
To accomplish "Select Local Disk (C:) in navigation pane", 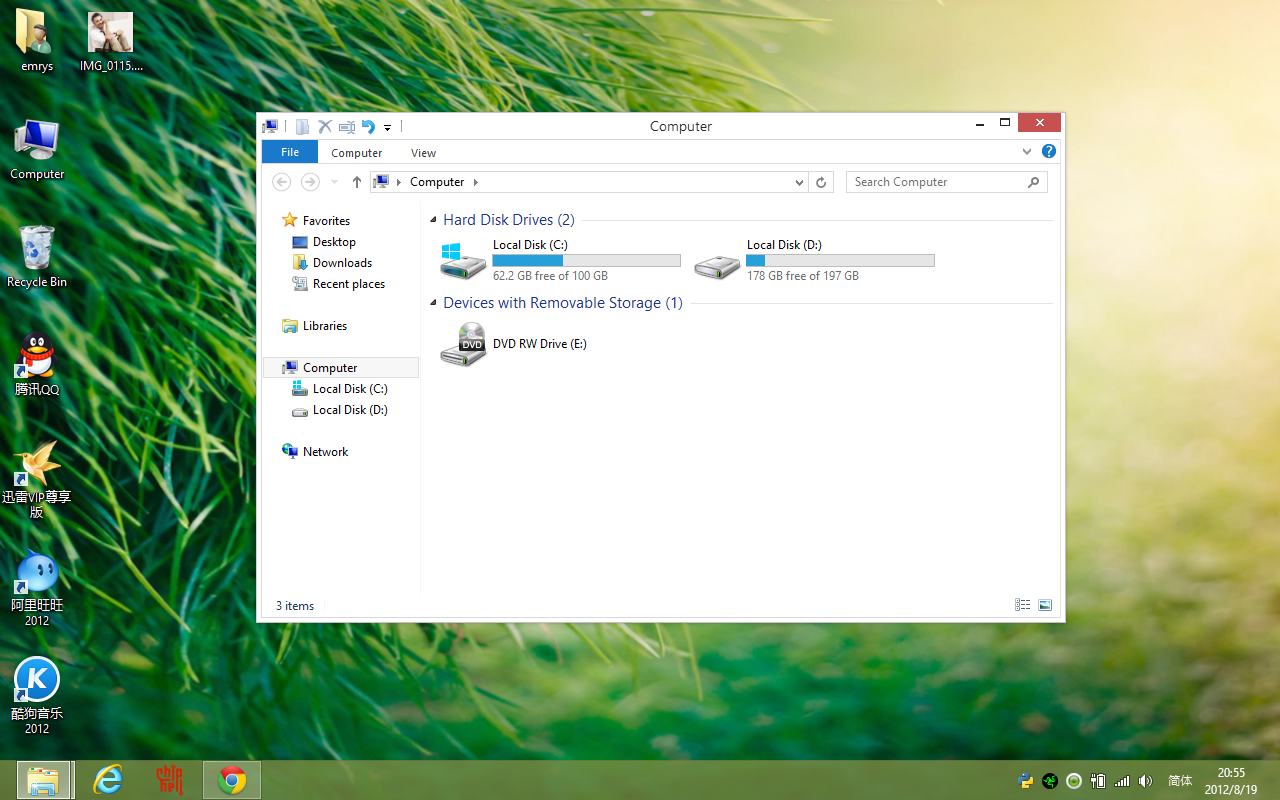I will pyautogui.click(x=340, y=389).
